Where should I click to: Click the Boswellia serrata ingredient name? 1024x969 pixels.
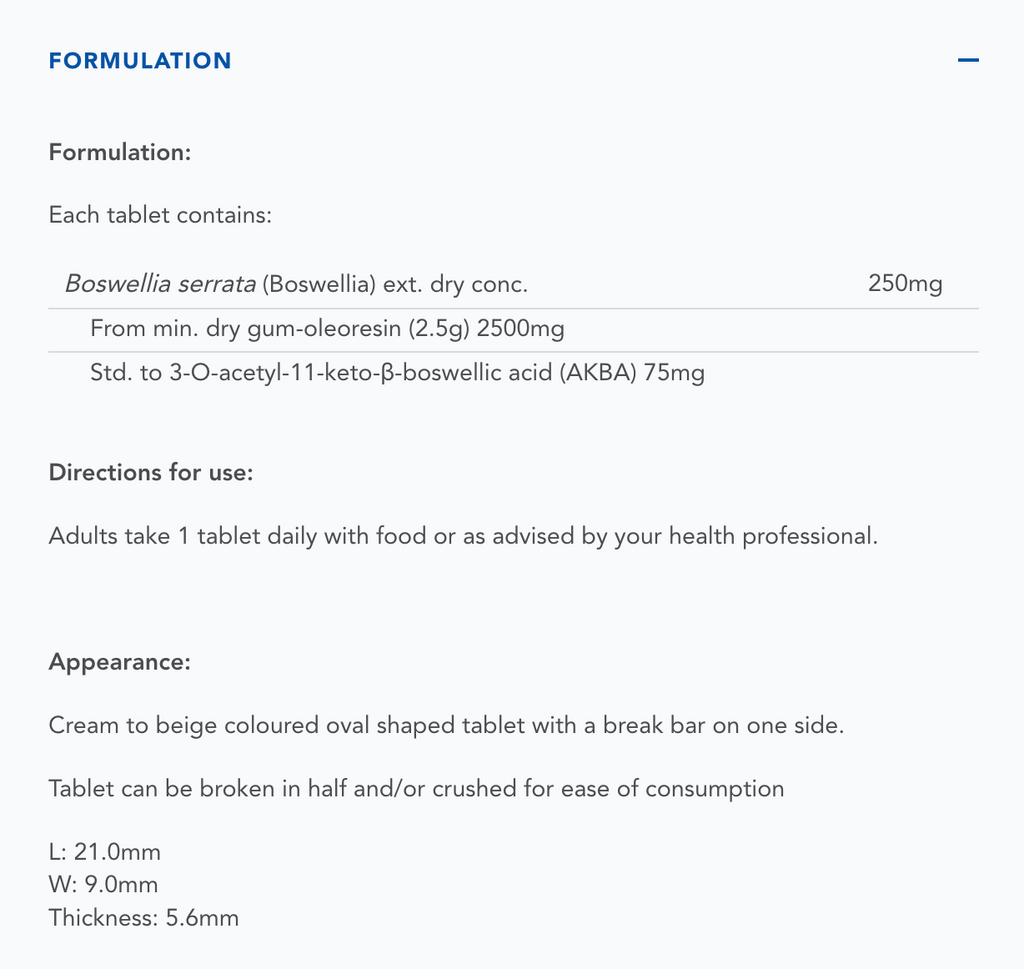coord(160,284)
